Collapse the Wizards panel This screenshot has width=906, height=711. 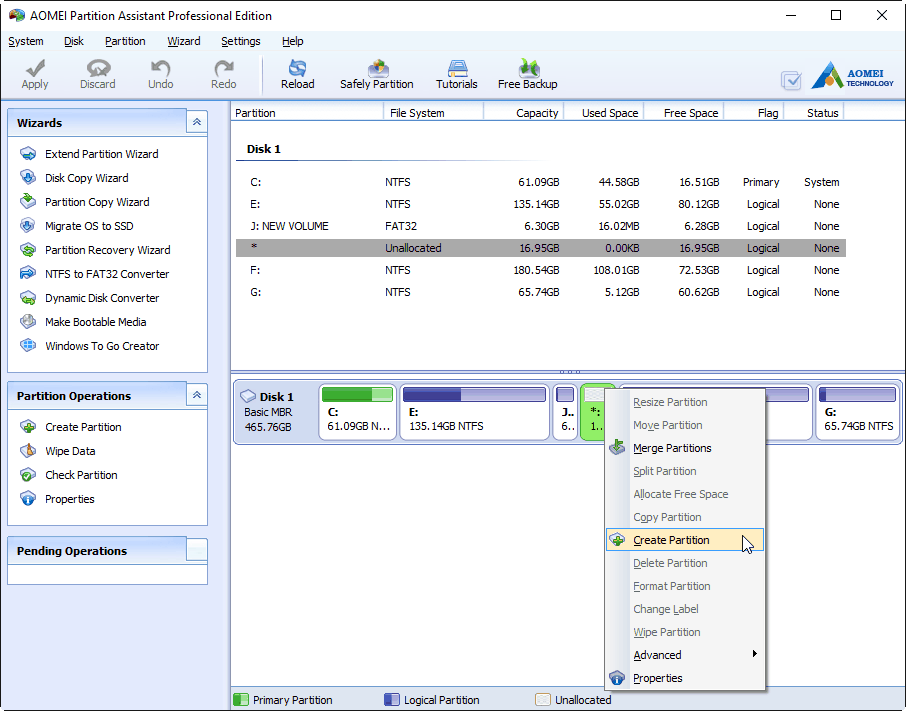tap(197, 122)
